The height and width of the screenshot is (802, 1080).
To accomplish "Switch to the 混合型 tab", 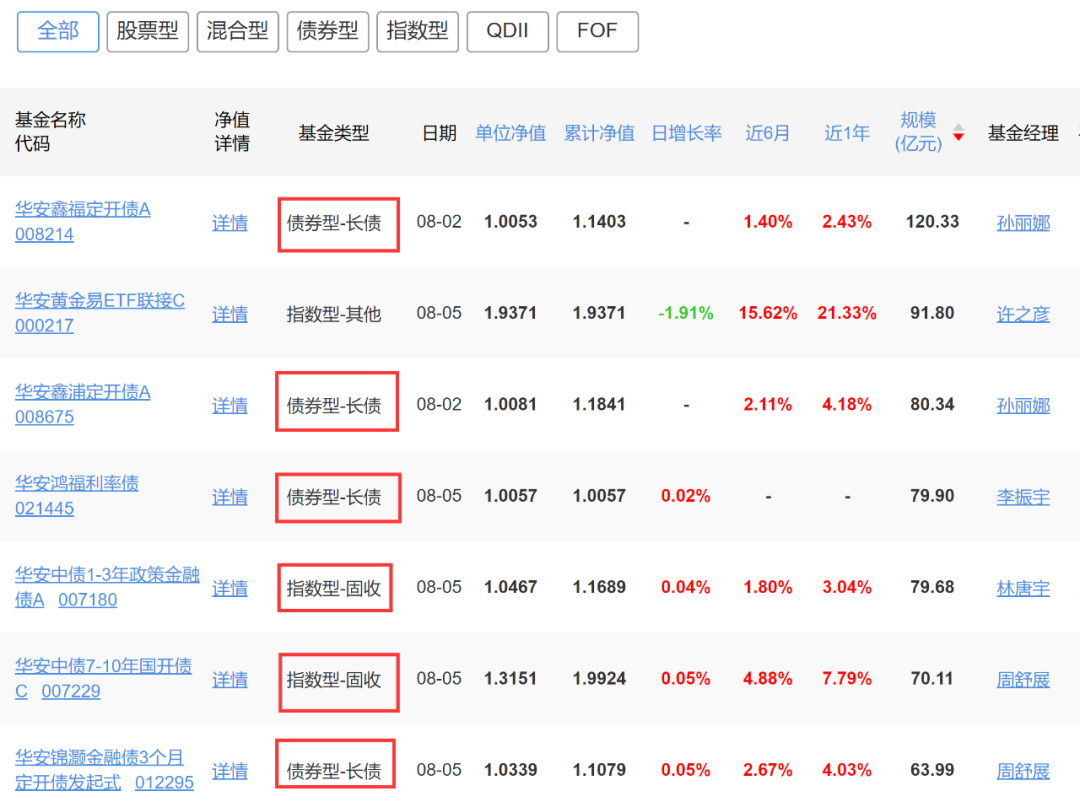I will point(238,31).
